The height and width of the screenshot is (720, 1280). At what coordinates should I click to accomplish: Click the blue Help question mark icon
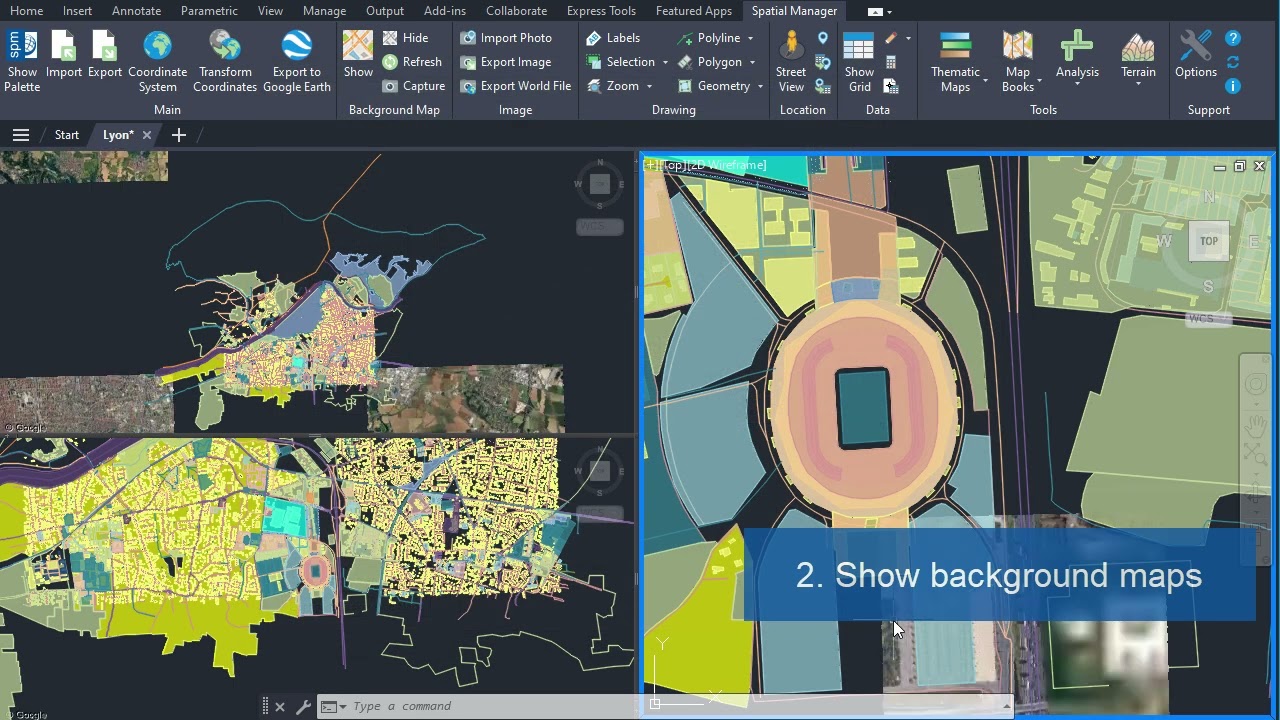[1233, 38]
